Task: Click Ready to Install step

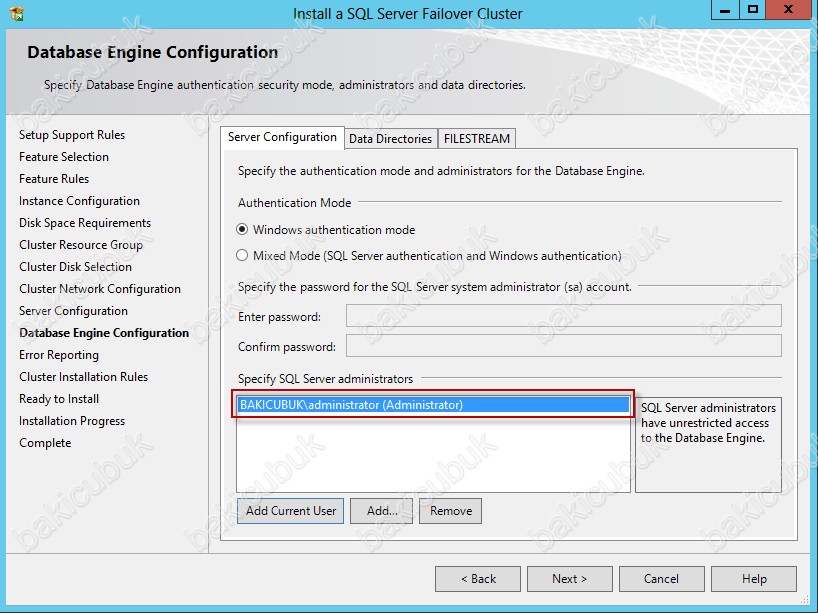Action: pos(59,399)
